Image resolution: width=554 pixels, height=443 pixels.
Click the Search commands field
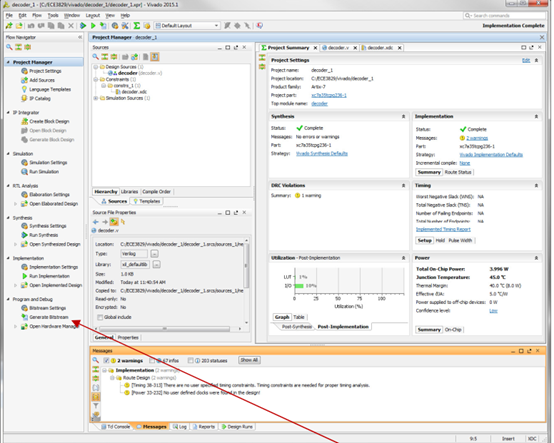coord(505,16)
